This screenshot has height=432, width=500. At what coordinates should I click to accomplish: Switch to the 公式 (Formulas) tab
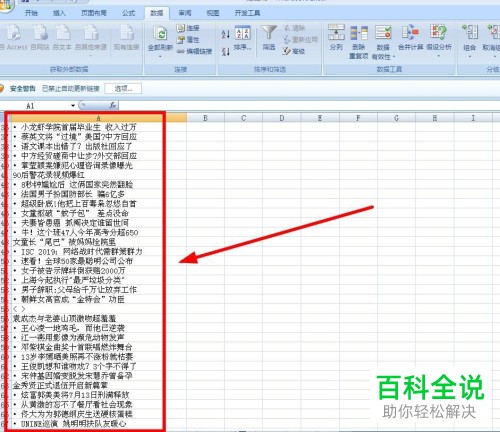[128, 13]
